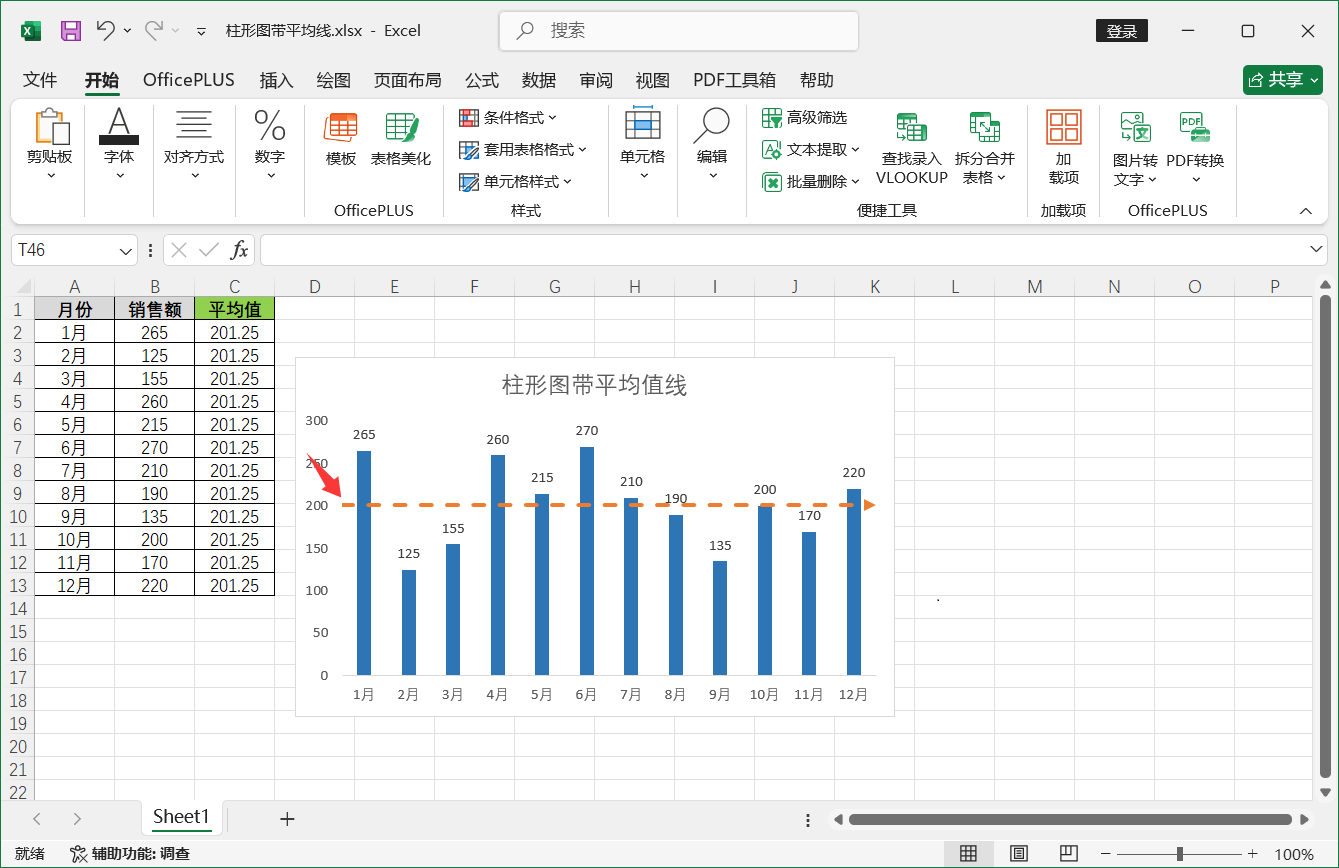Open the PDF转换 tool
The height and width of the screenshot is (868, 1339).
point(1195,149)
